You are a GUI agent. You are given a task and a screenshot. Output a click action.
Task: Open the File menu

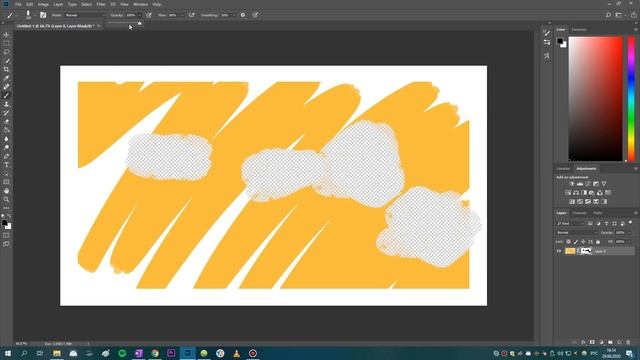click(18, 4)
